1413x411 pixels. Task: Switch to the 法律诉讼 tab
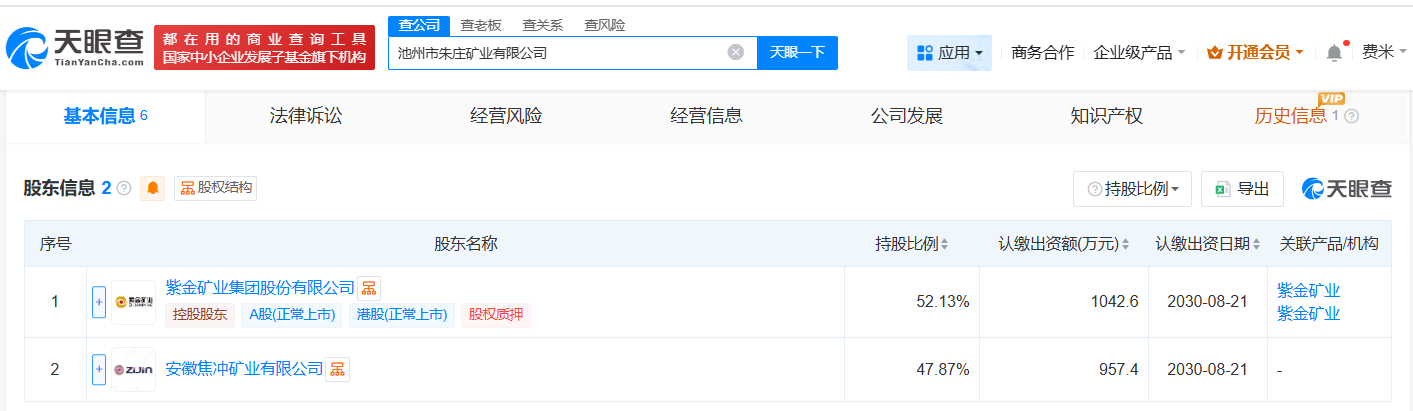(306, 116)
